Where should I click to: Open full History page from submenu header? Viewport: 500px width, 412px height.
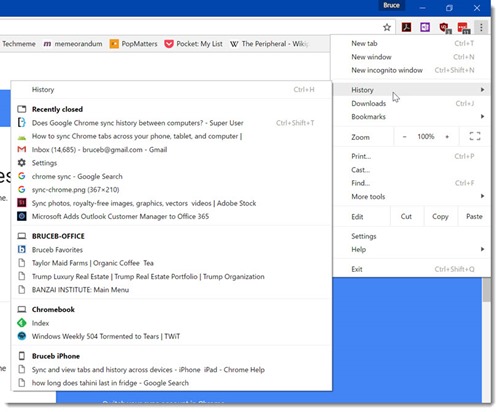[172, 90]
